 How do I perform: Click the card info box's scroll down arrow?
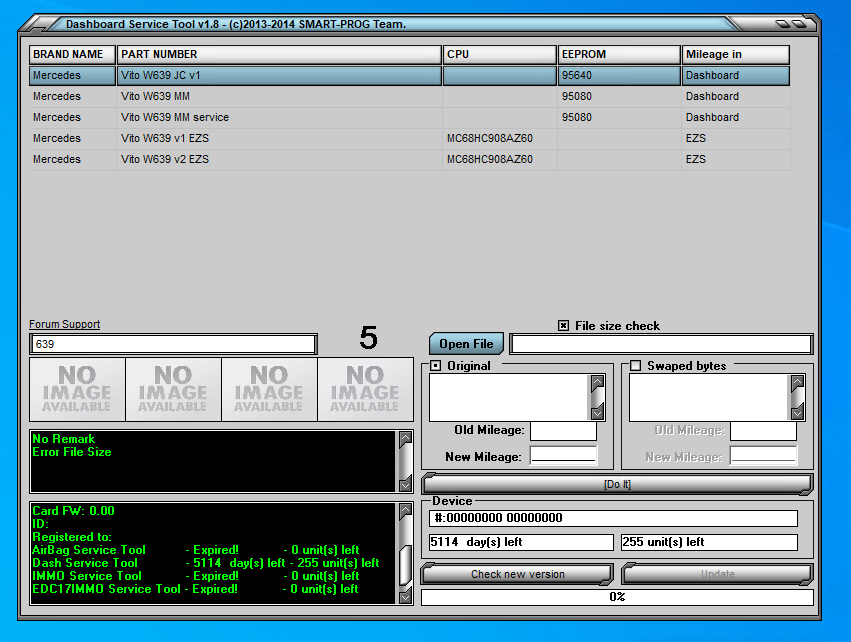pyautogui.click(x=405, y=597)
